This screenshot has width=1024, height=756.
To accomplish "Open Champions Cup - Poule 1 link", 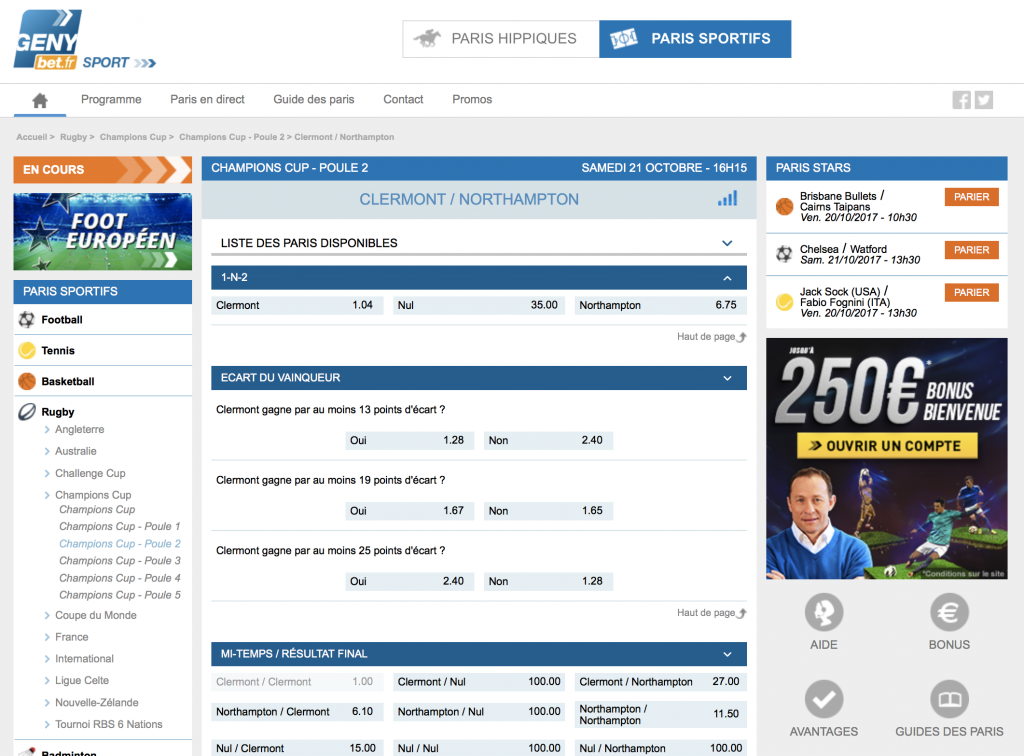I will click(120, 526).
